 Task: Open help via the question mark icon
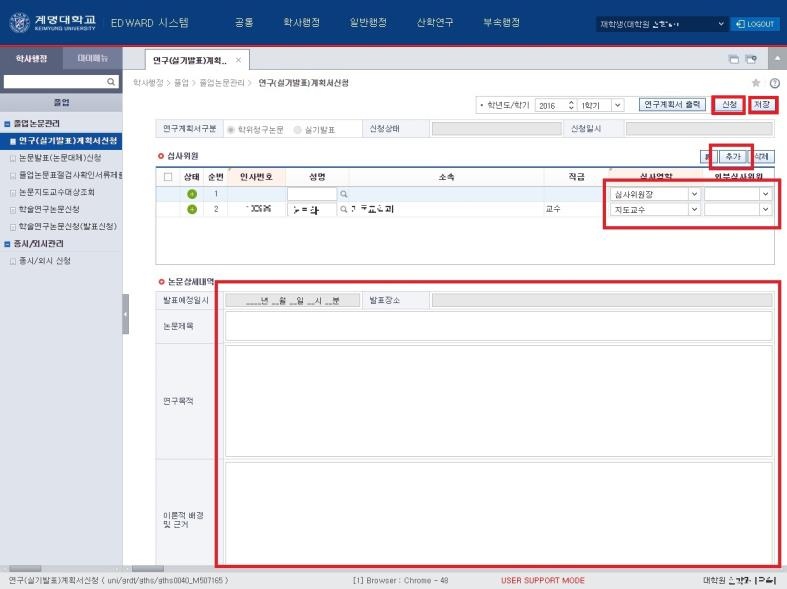click(x=774, y=82)
